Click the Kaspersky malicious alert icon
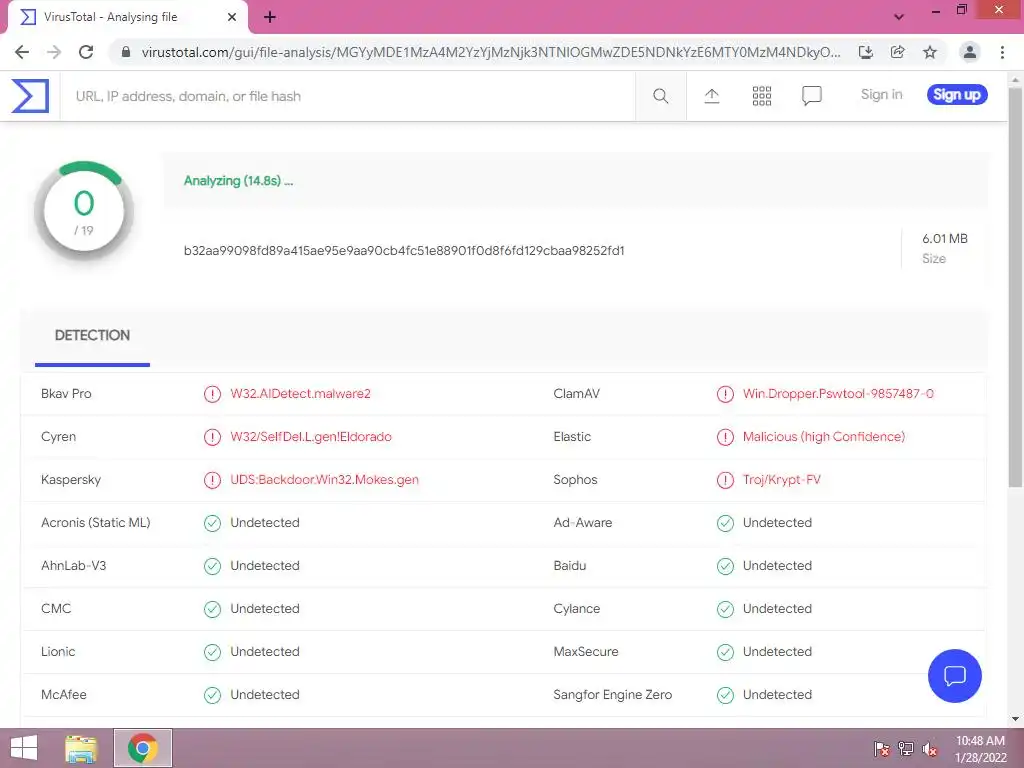 pos(212,480)
